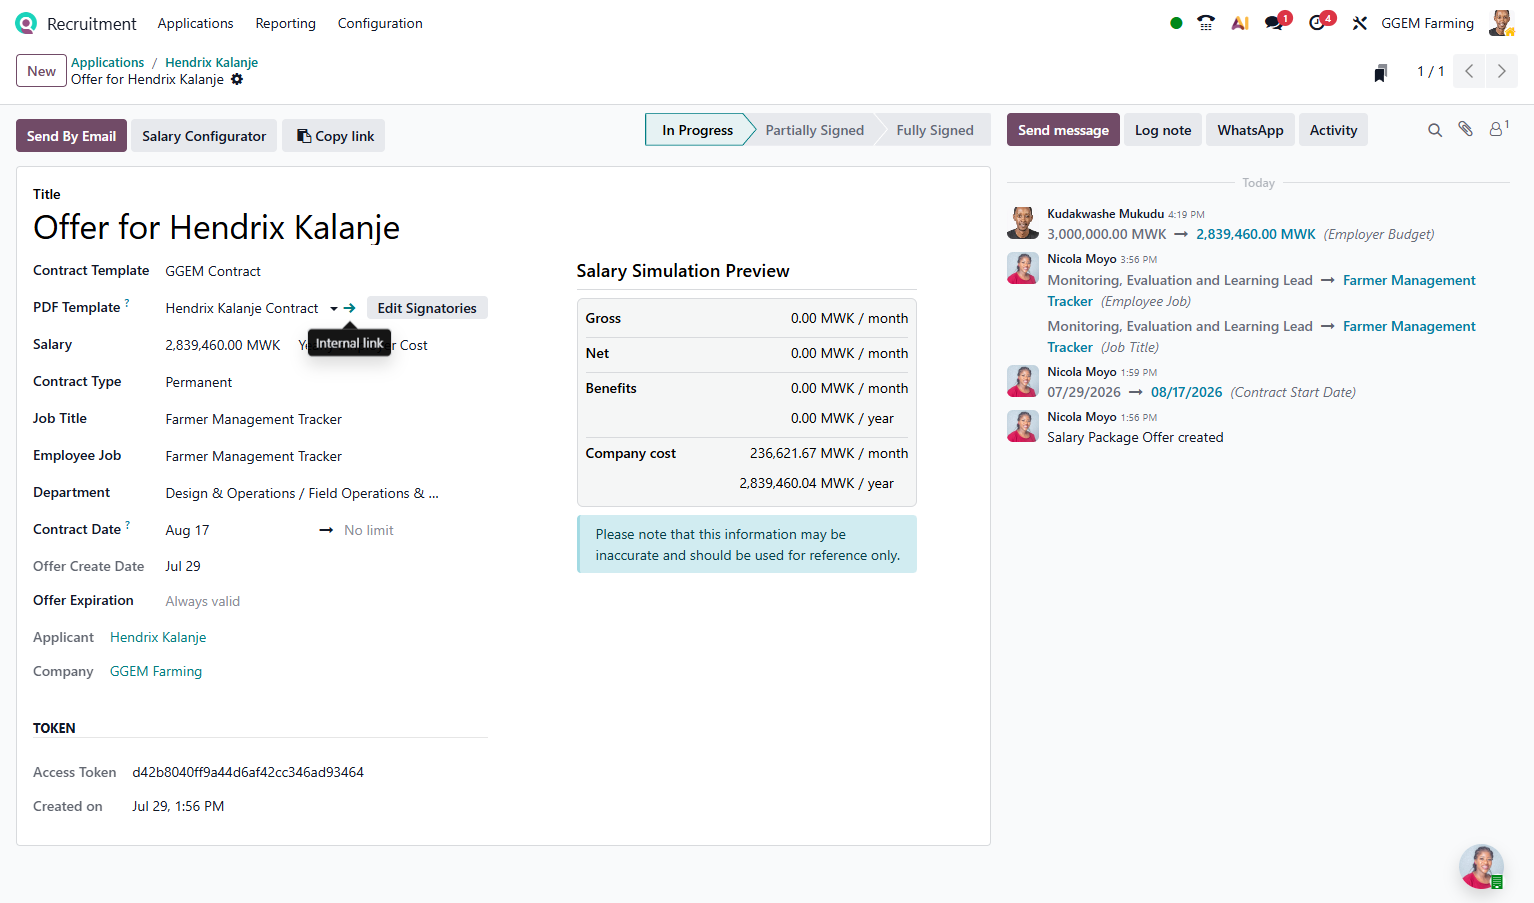Expand the PDF Template dropdown caret

coord(334,309)
